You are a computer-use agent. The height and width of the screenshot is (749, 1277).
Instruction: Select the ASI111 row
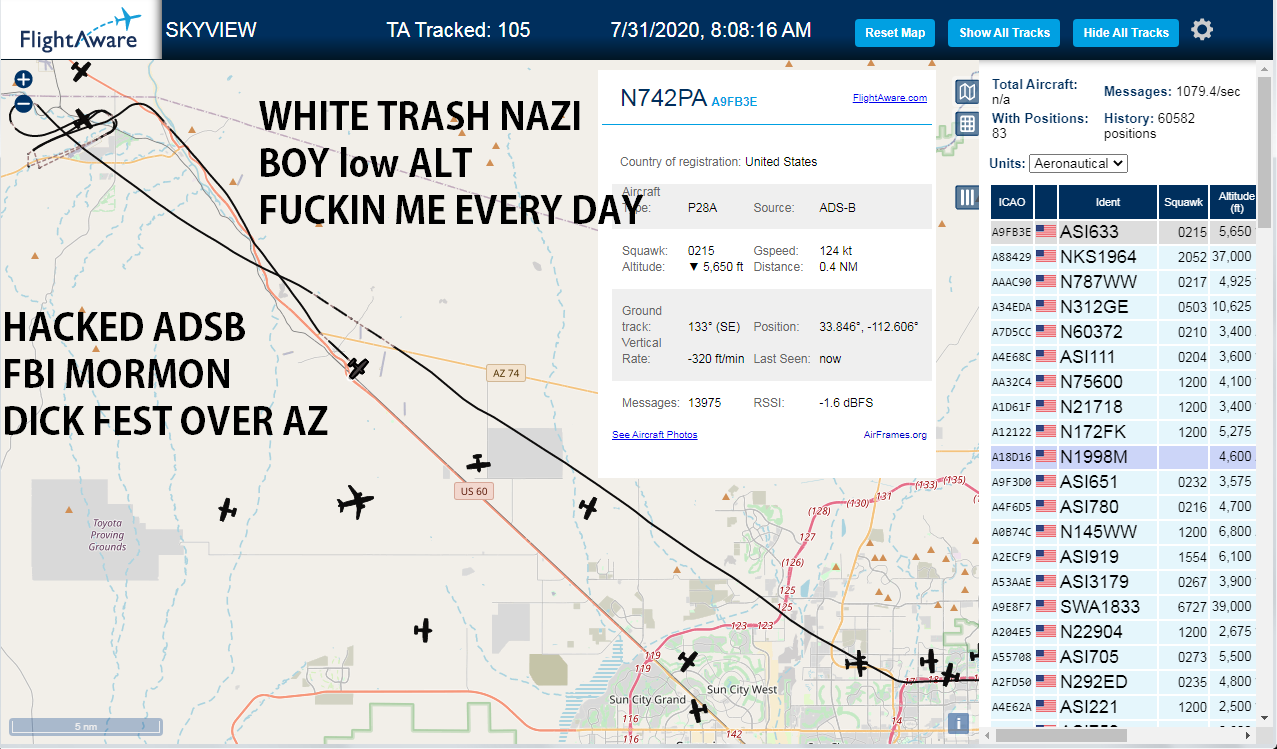[x=1123, y=357]
